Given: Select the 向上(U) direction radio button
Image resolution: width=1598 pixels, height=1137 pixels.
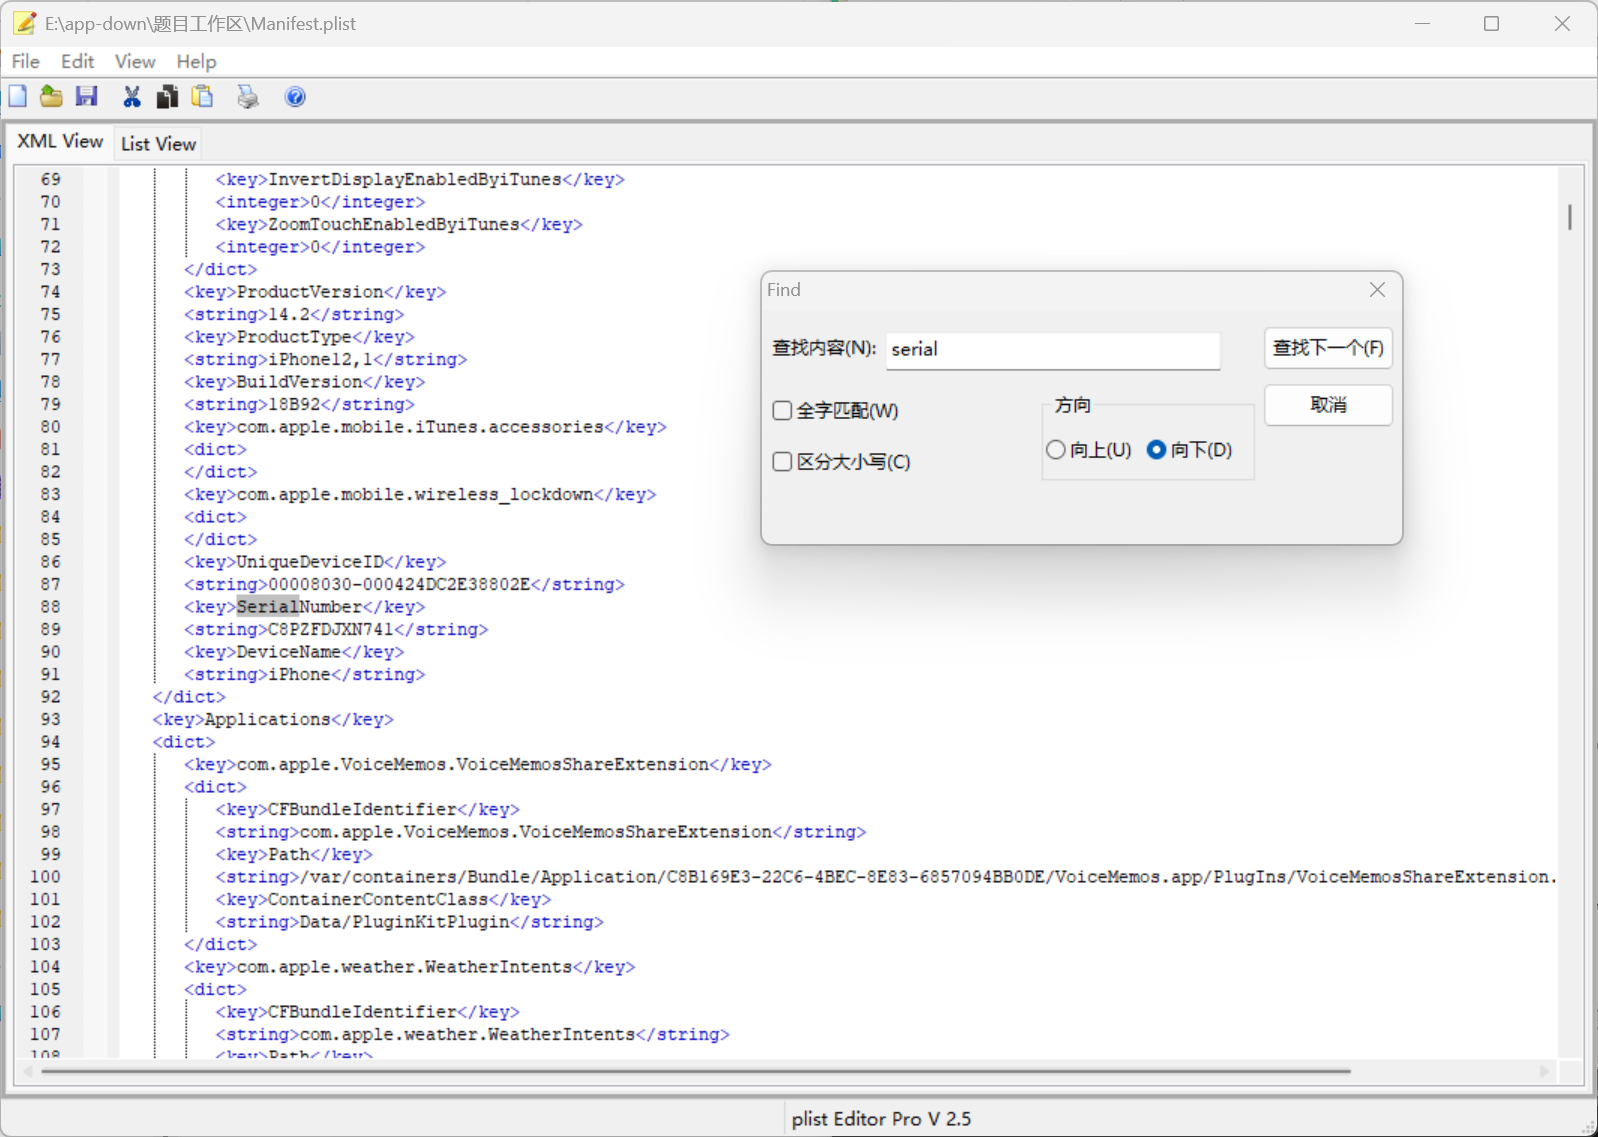Looking at the screenshot, I should pos(1056,450).
